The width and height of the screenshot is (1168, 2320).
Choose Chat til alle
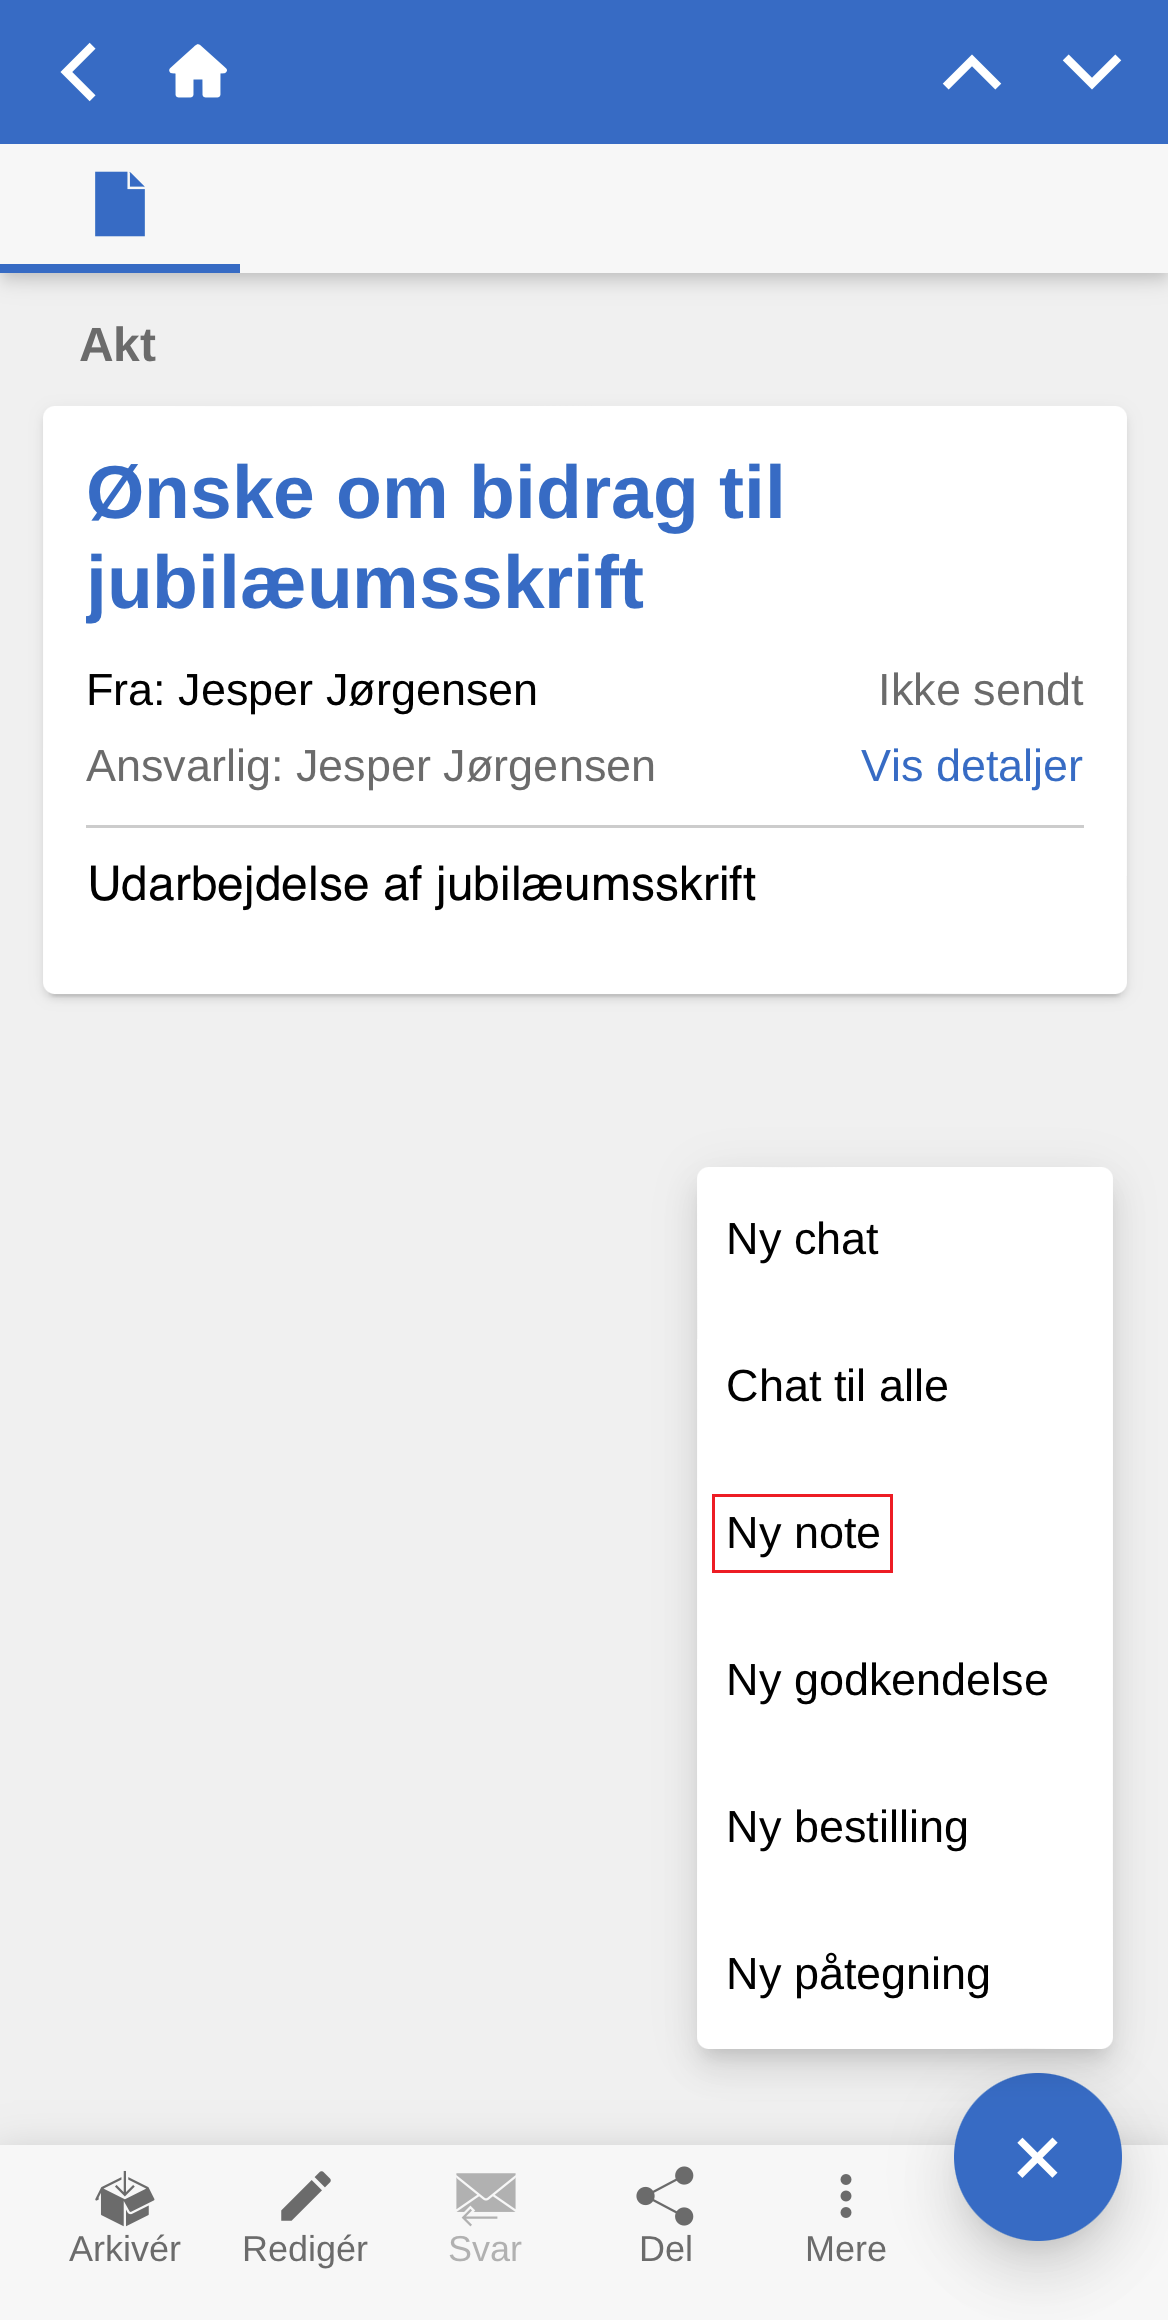[837, 1386]
